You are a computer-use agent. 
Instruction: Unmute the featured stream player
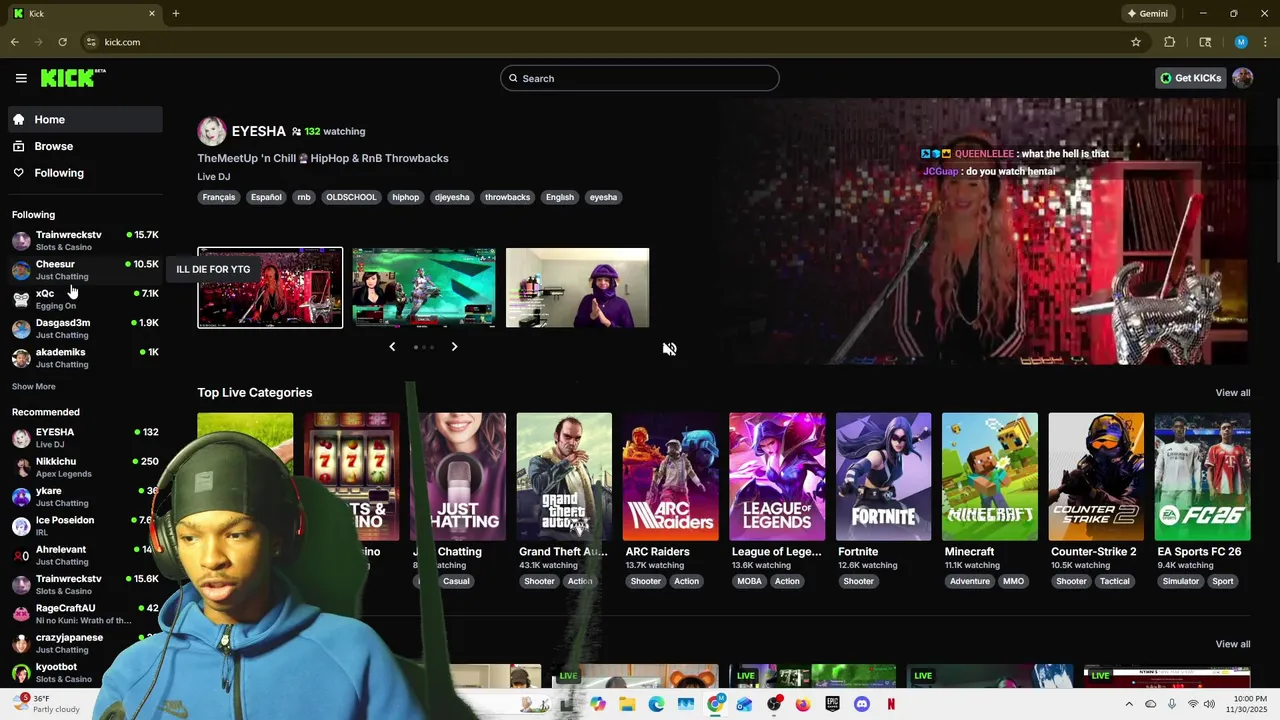[670, 349]
